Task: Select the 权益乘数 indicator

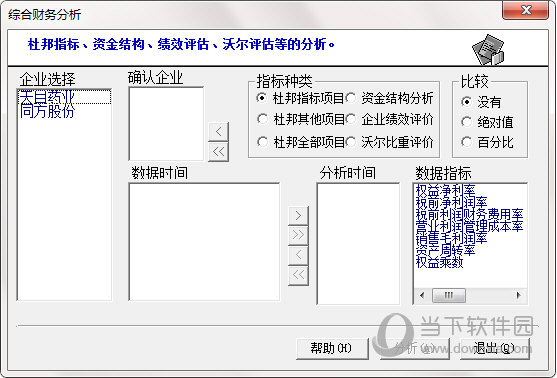Action: [439, 263]
